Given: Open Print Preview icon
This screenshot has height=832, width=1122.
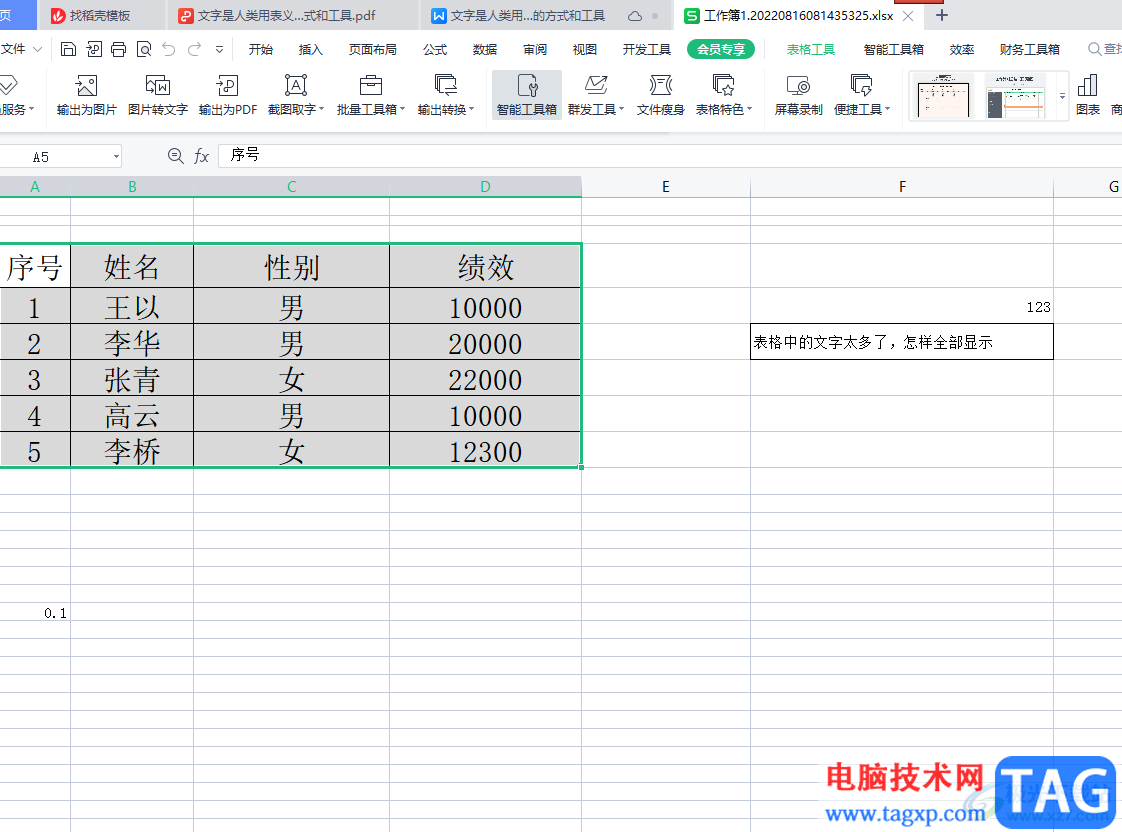Looking at the screenshot, I should click(x=144, y=49).
